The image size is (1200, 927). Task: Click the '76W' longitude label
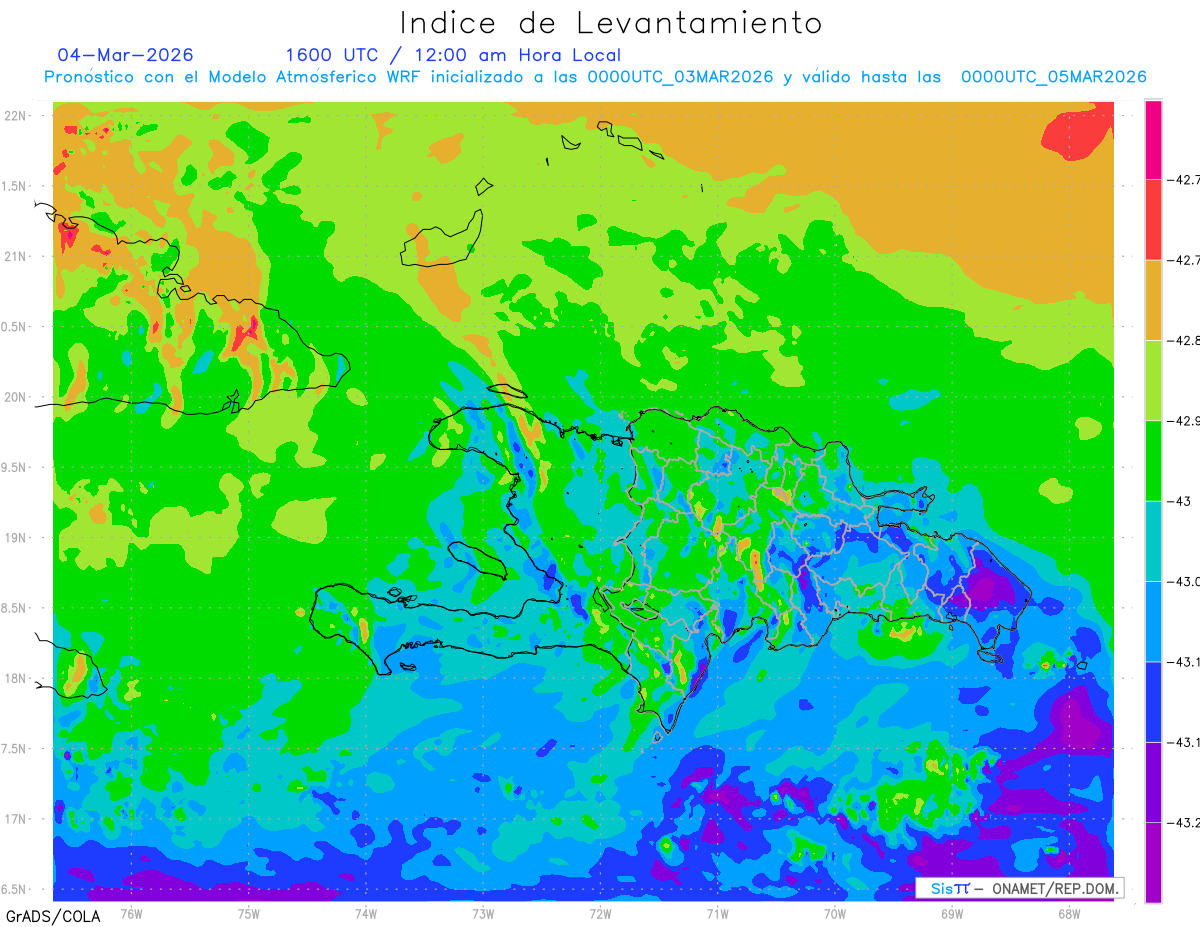(x=132, y=913)
